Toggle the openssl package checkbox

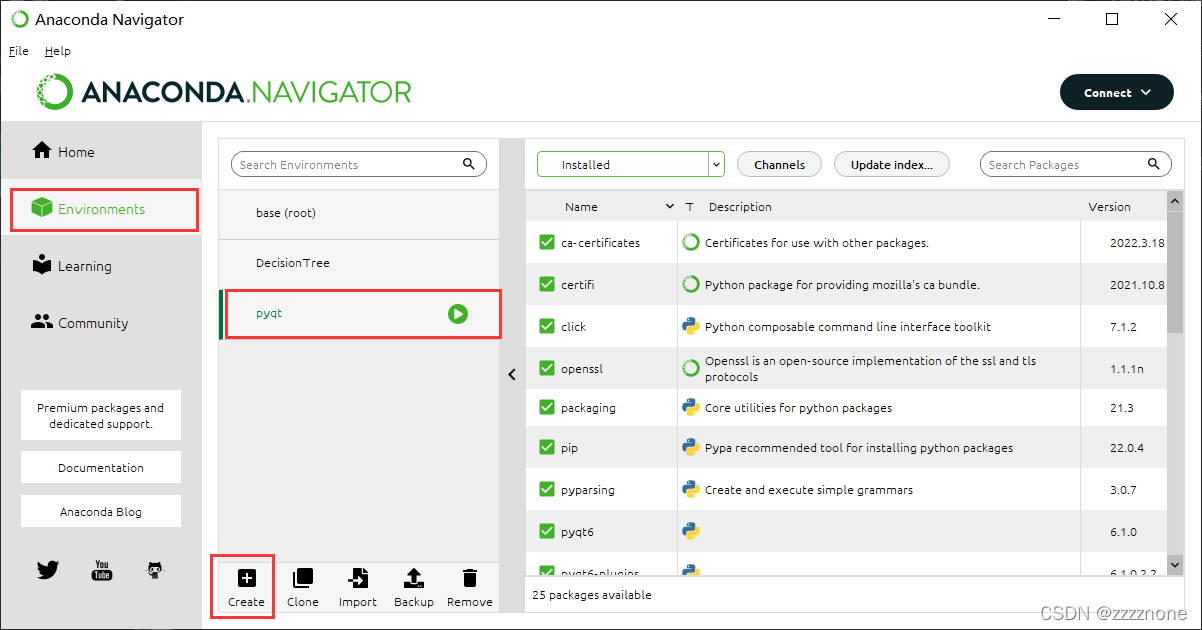pos(546,368)
